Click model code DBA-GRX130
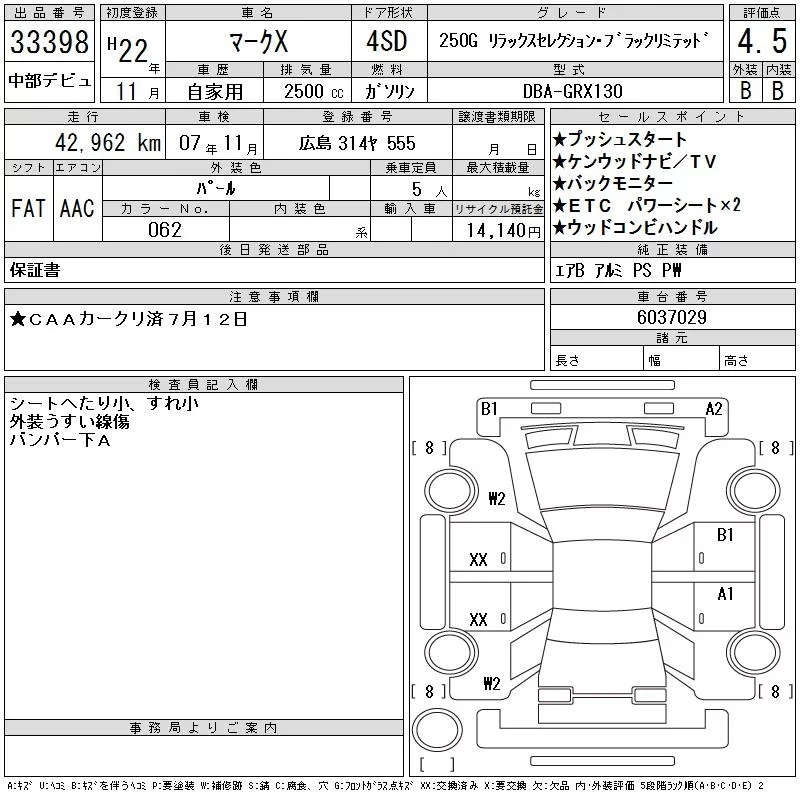The image size is (800, 800). (x=572, y=92)
